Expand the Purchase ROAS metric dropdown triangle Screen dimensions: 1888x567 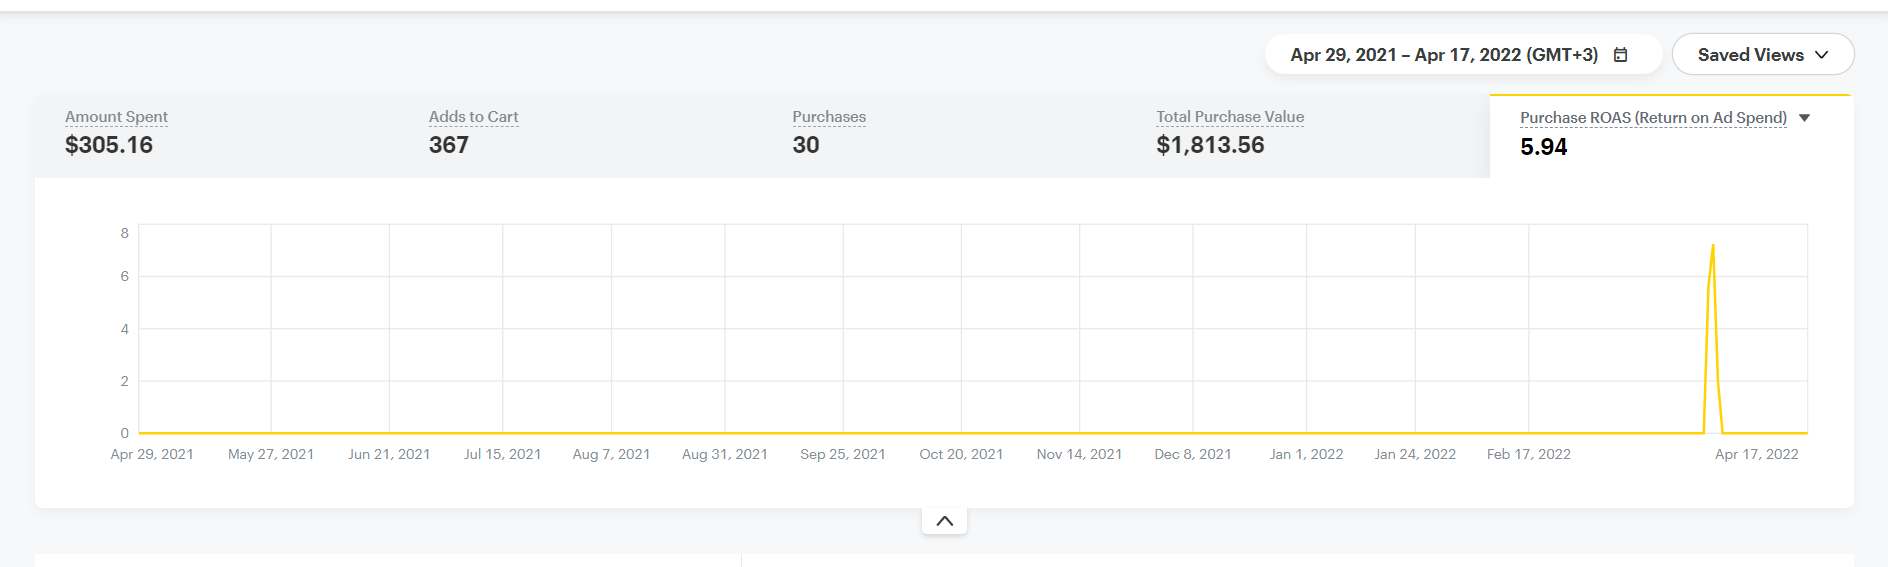1805,118
